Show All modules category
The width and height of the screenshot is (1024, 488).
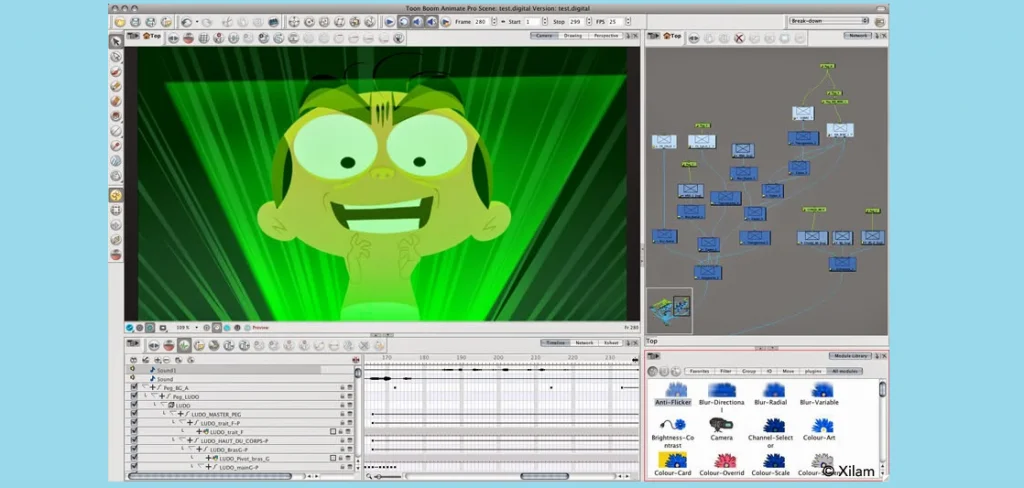point(844,371)
